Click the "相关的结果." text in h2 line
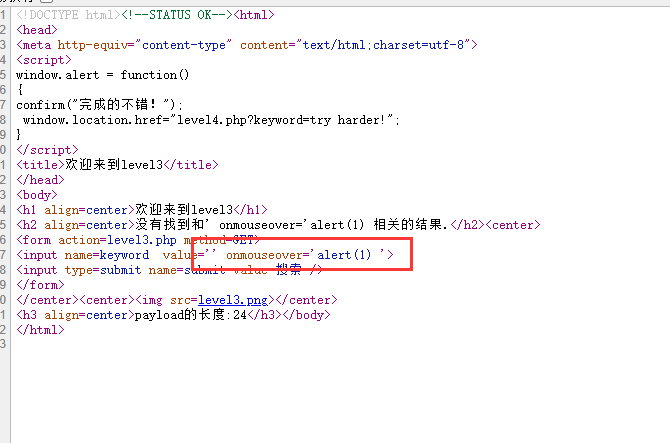 411,225
